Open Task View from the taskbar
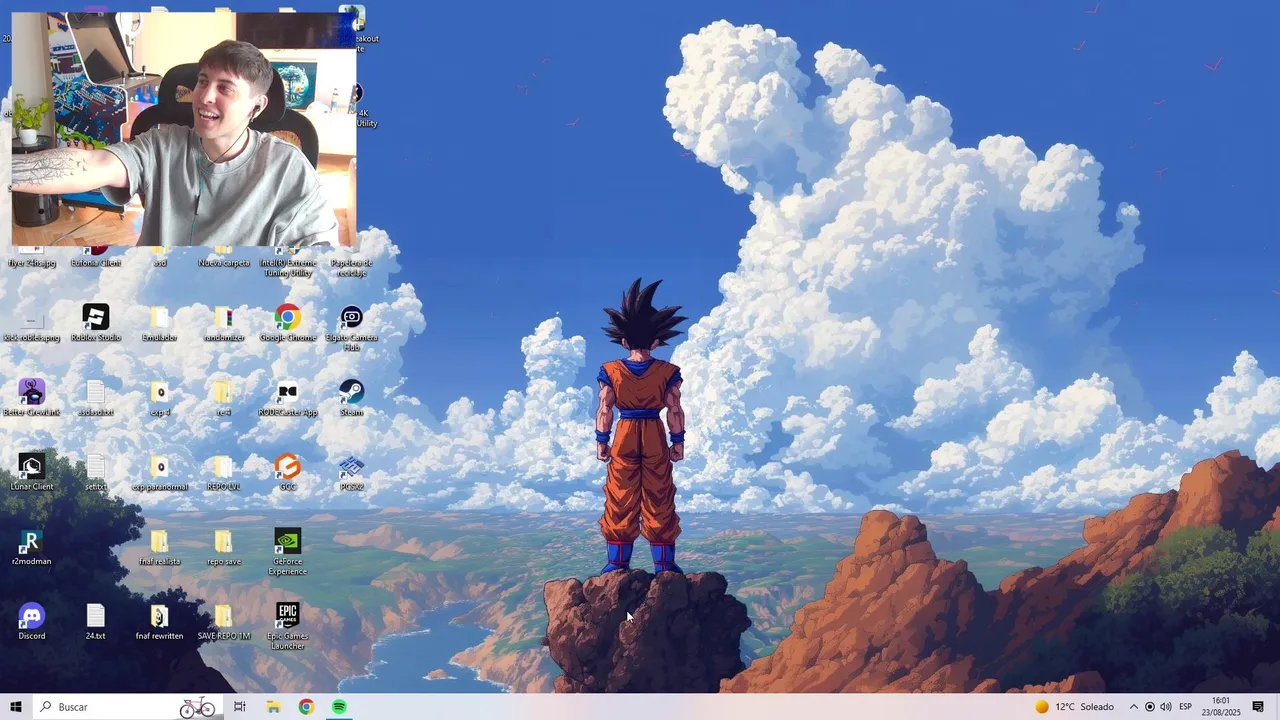1280x720 pixels. (240, 707)
